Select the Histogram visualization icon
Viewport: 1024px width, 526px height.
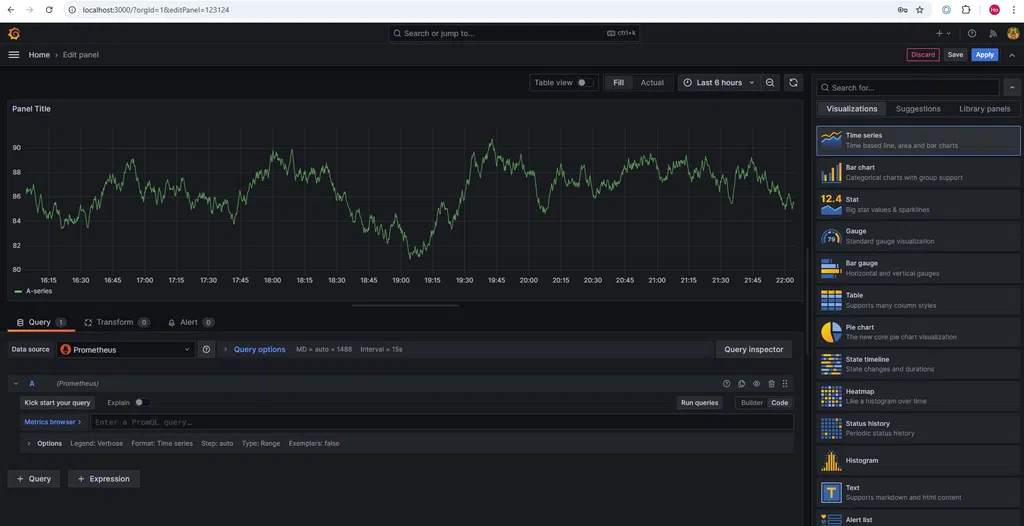pyautogui.click(x=831, y=461)
